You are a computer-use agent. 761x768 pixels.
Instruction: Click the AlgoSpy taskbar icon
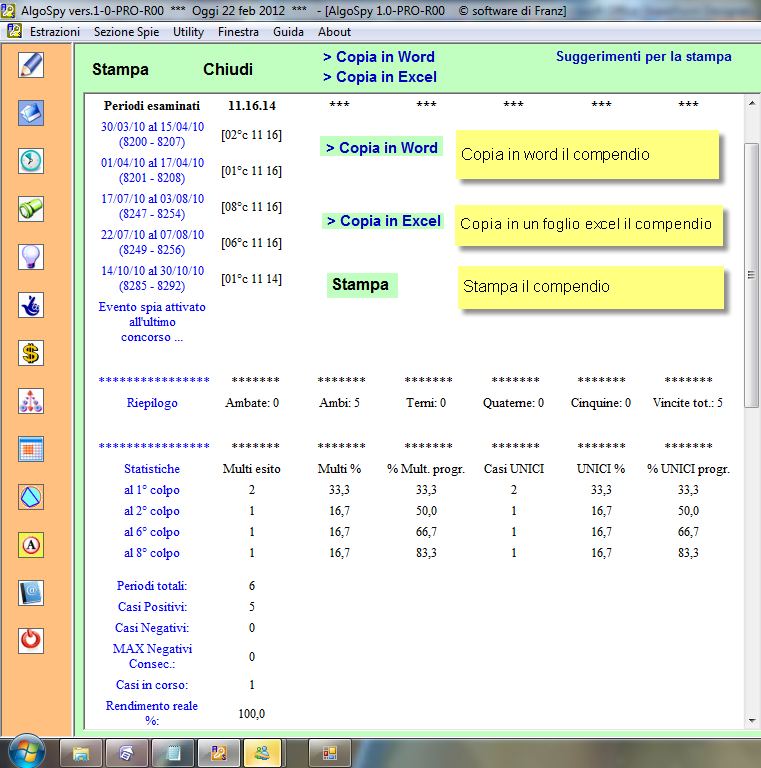219,753
